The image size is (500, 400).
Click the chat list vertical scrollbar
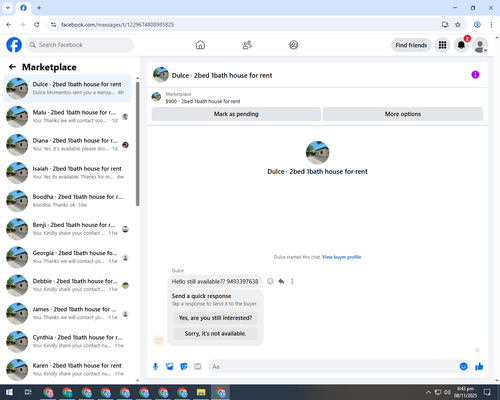pyautogui.click(x=138, y=143)
